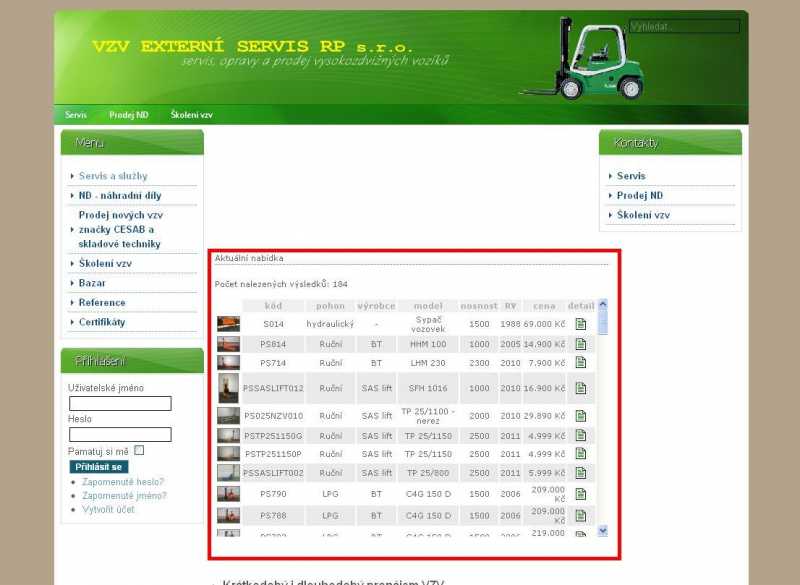
Task: Show detail page for PSTP251150G
Action: 580,436
